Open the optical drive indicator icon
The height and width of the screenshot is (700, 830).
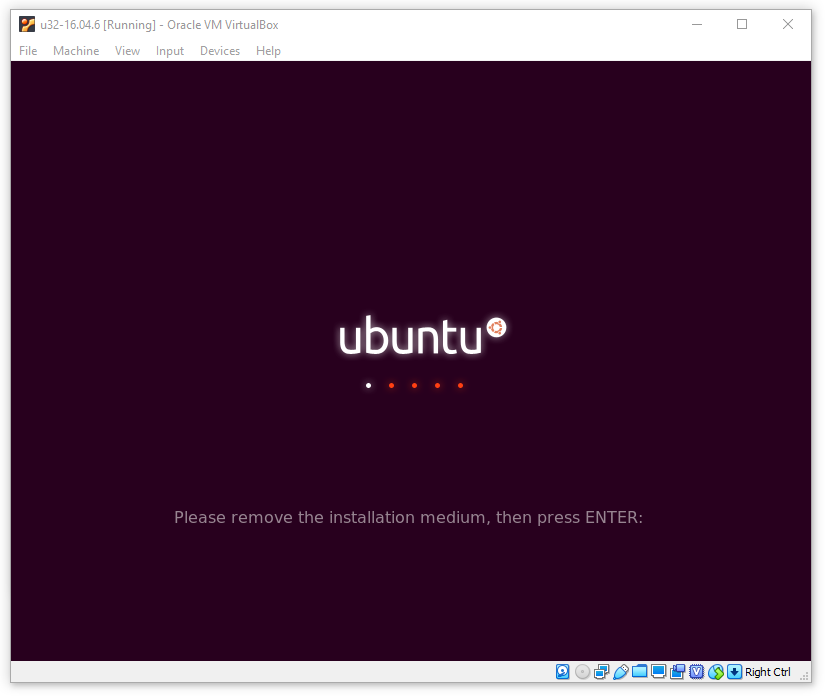click(582, 672)
